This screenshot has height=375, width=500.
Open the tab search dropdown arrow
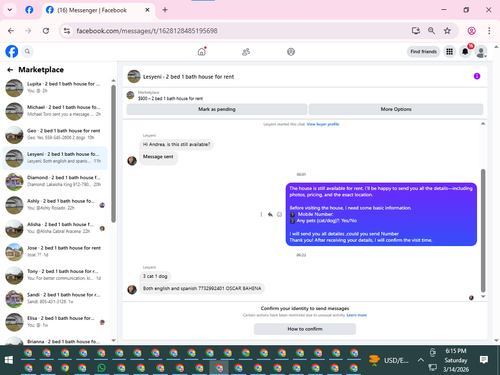point(10,10)
